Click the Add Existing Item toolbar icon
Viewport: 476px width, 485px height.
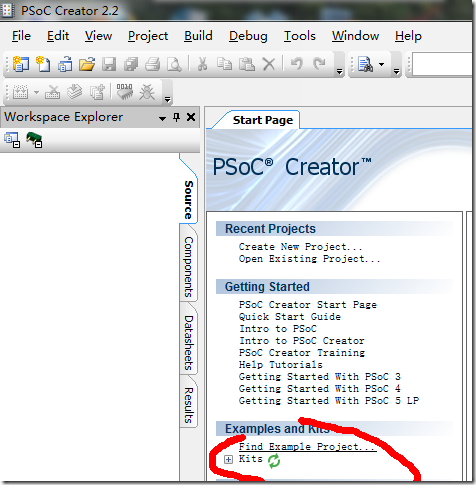pos(65,64)
